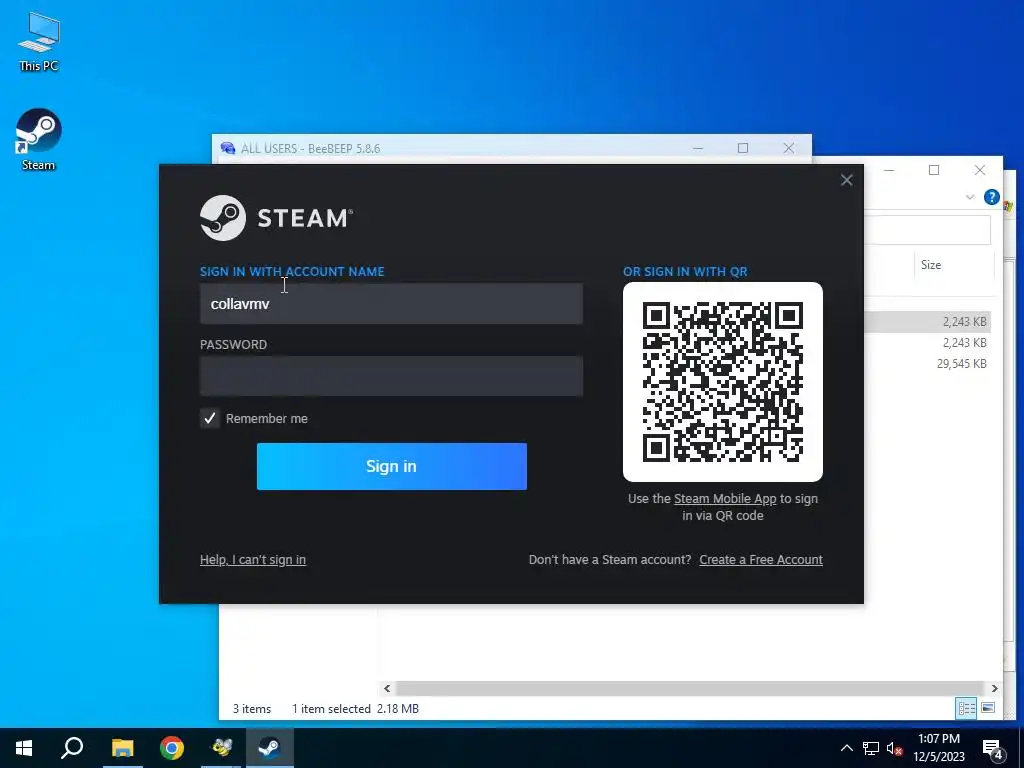Open the Help, I can't sign in link

point(253,560)
